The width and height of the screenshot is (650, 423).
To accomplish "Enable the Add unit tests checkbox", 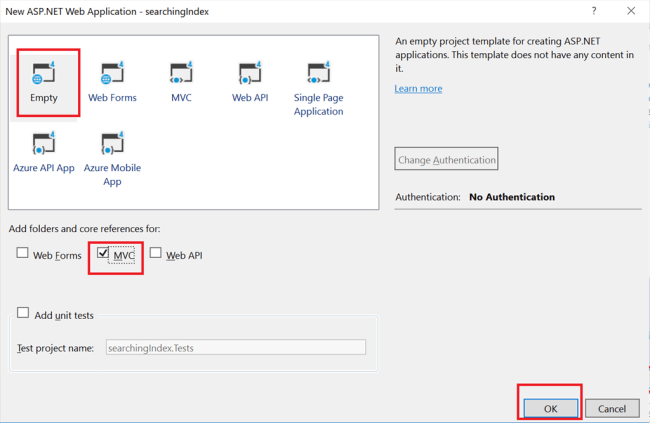I will pos(23,313).
